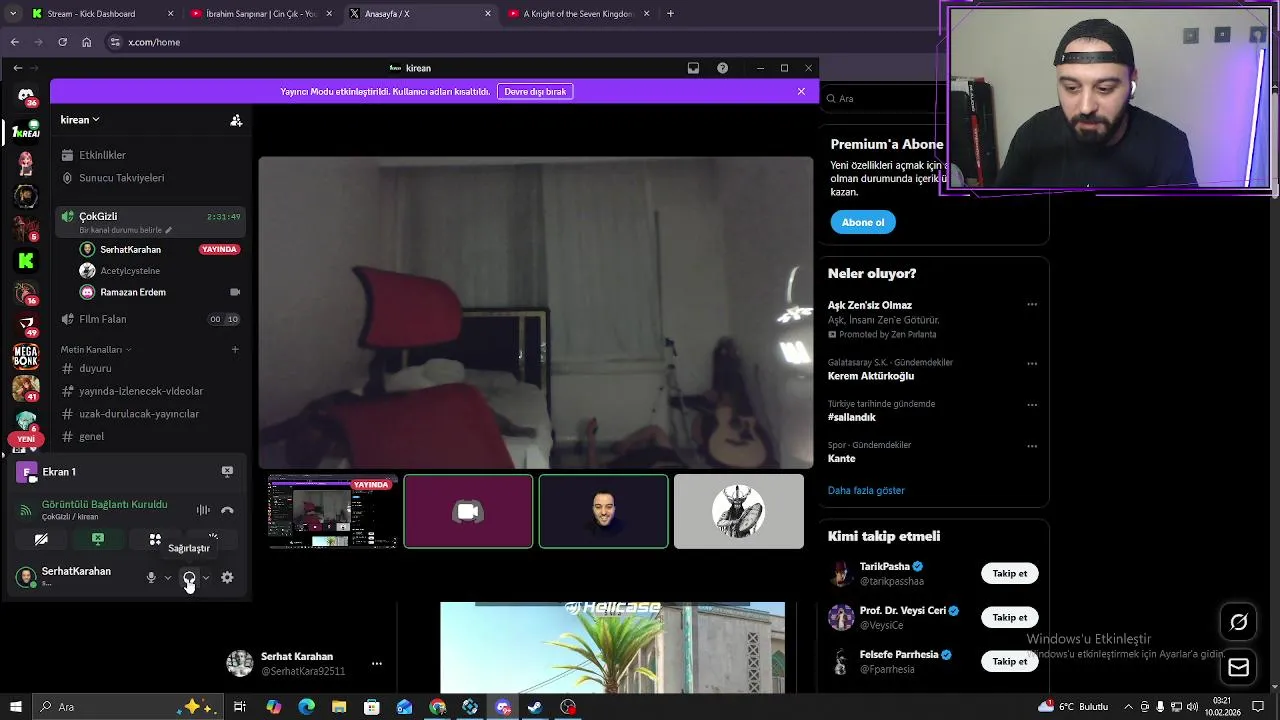Expand the kirean server name dropdown

tap(80, 120)
